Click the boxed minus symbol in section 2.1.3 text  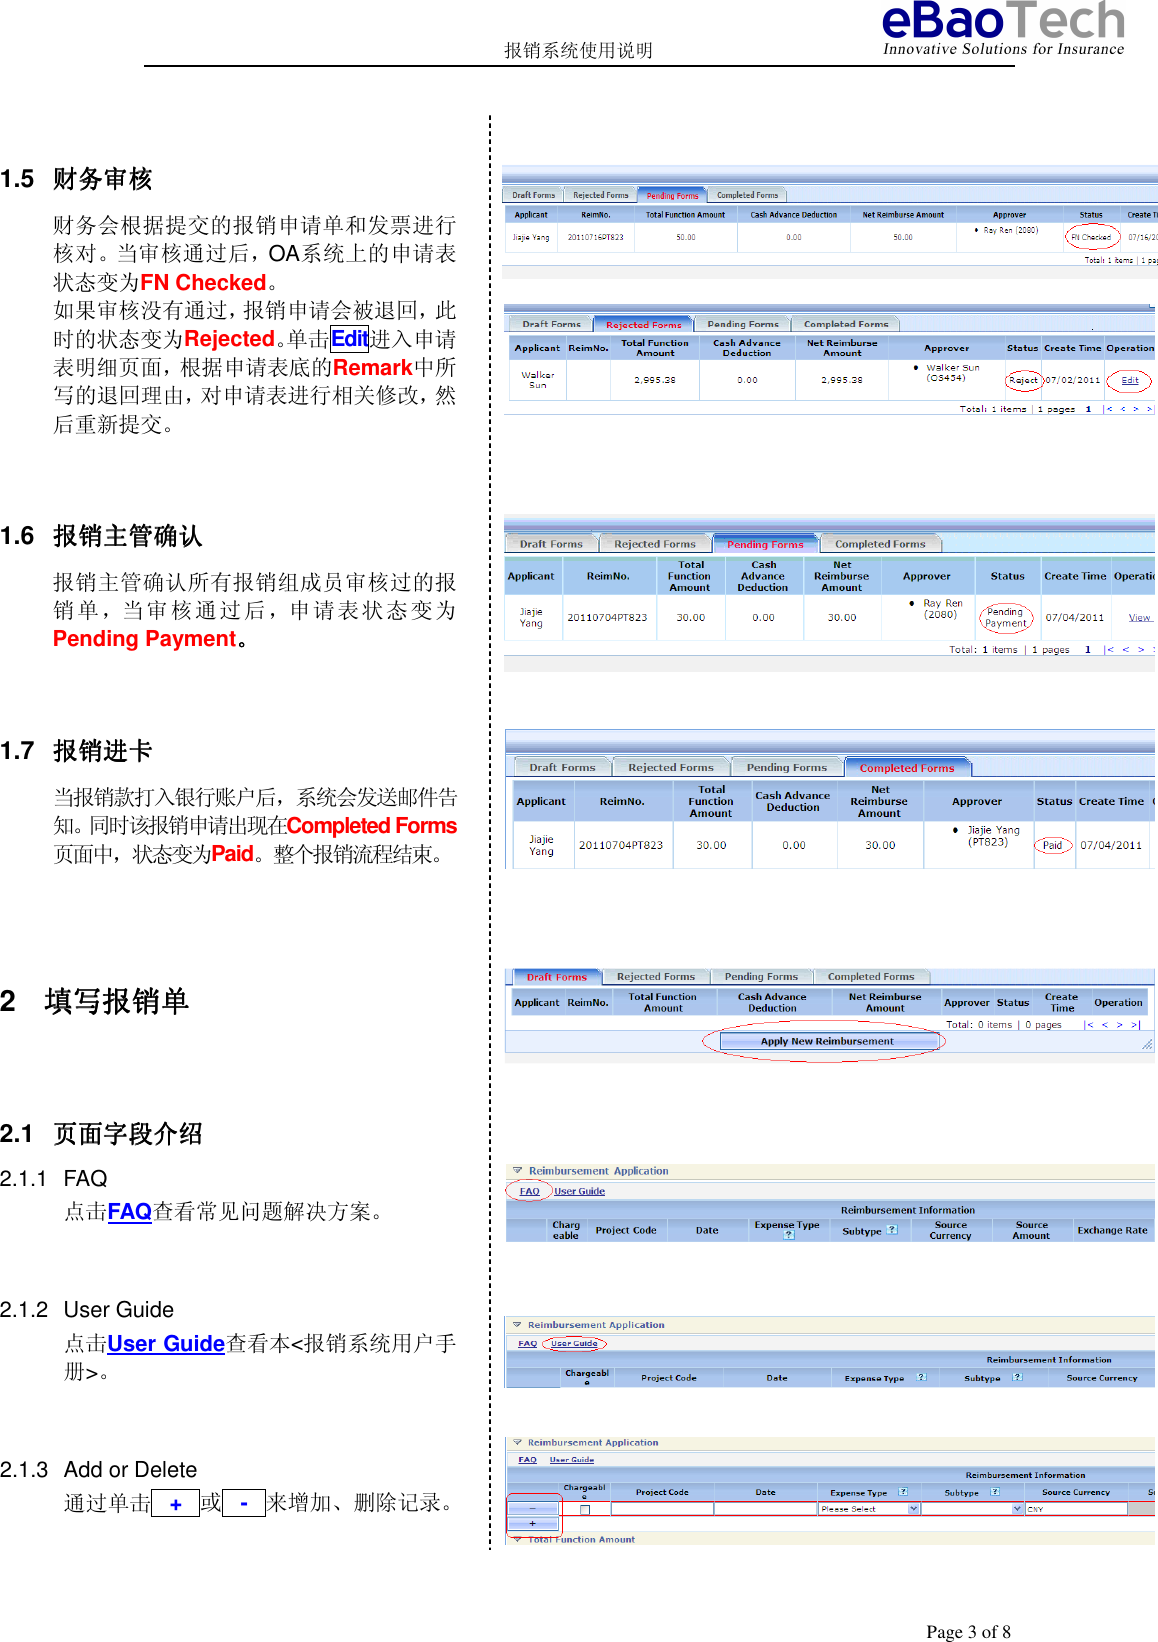point(244,1503)
